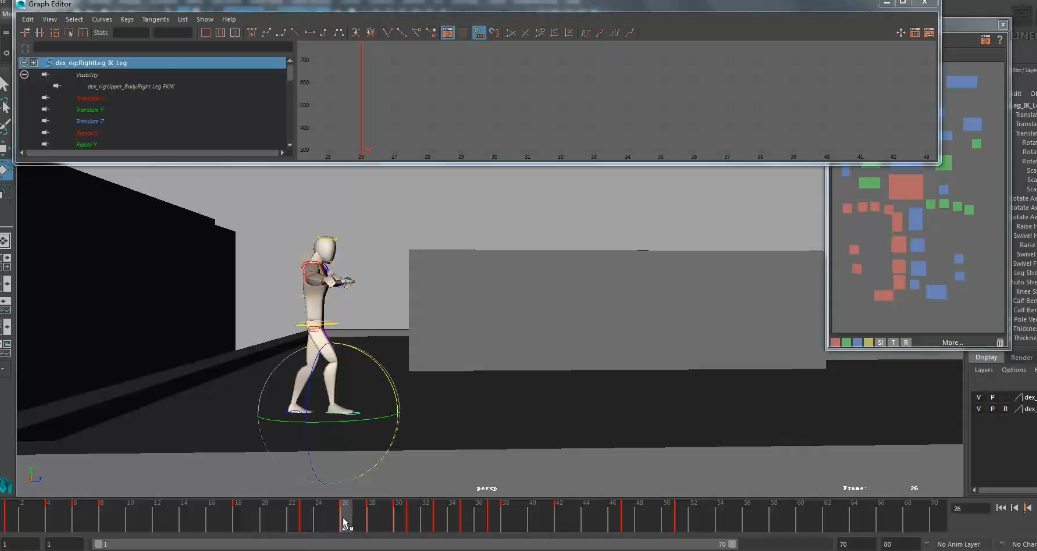Toggle Time Snap in Graph Editor
This screenshot has height=551, width=1037.
478,32
